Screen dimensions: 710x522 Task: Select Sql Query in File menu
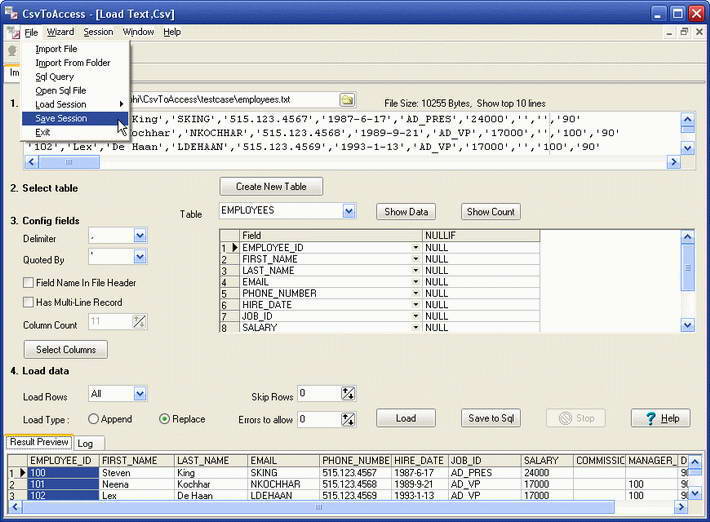click(75, 77)
